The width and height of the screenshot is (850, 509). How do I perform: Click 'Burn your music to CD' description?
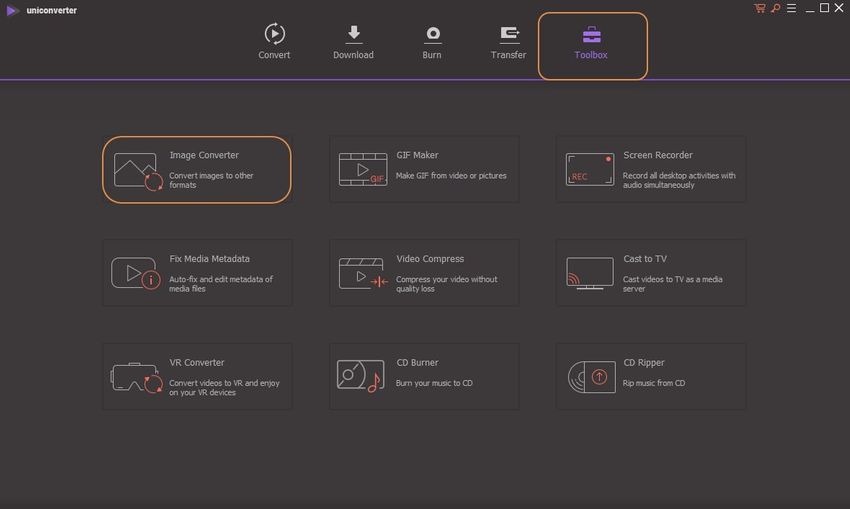point(434,383)
